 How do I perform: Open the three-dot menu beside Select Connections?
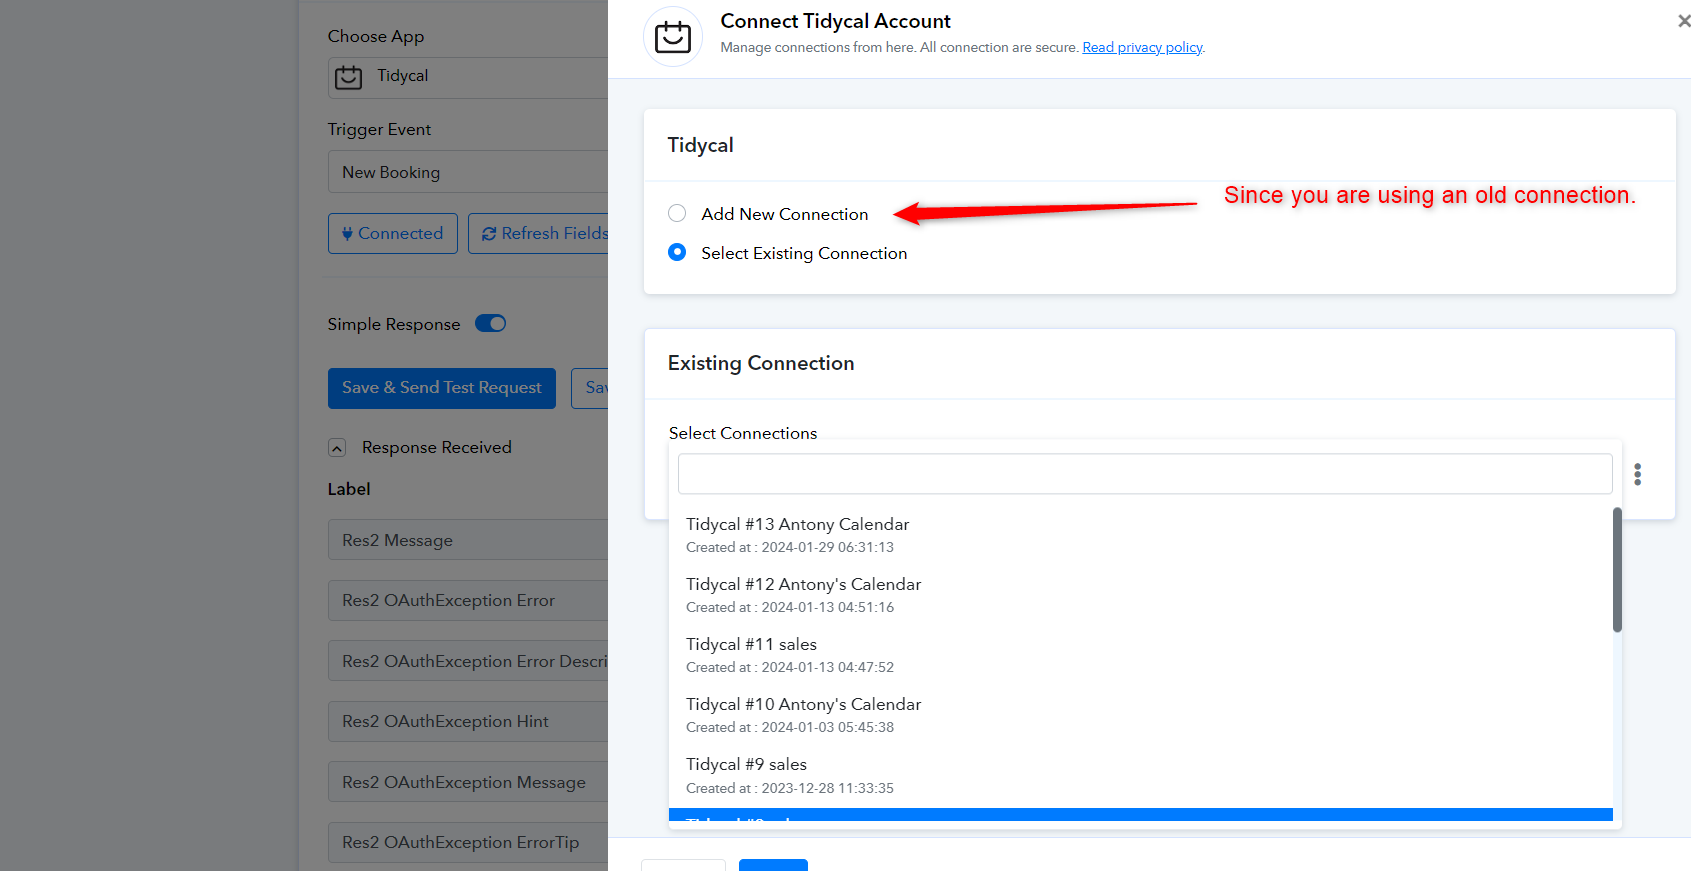[1638, 474]
